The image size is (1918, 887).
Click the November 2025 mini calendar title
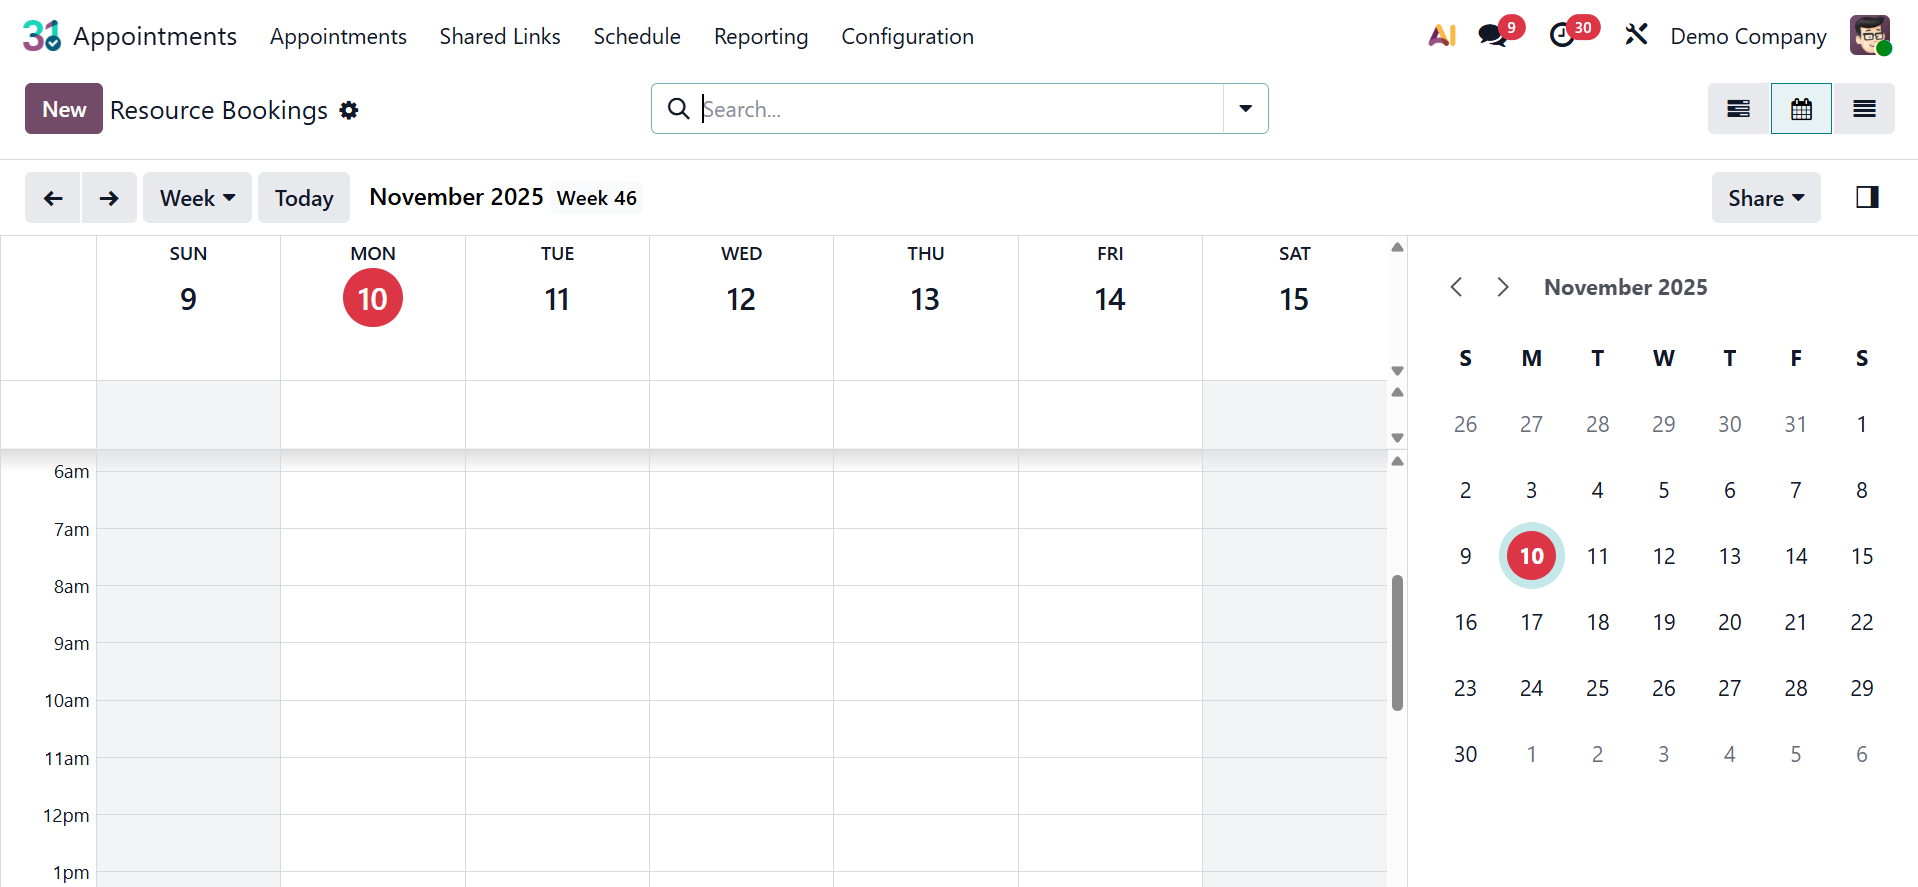1625,287
